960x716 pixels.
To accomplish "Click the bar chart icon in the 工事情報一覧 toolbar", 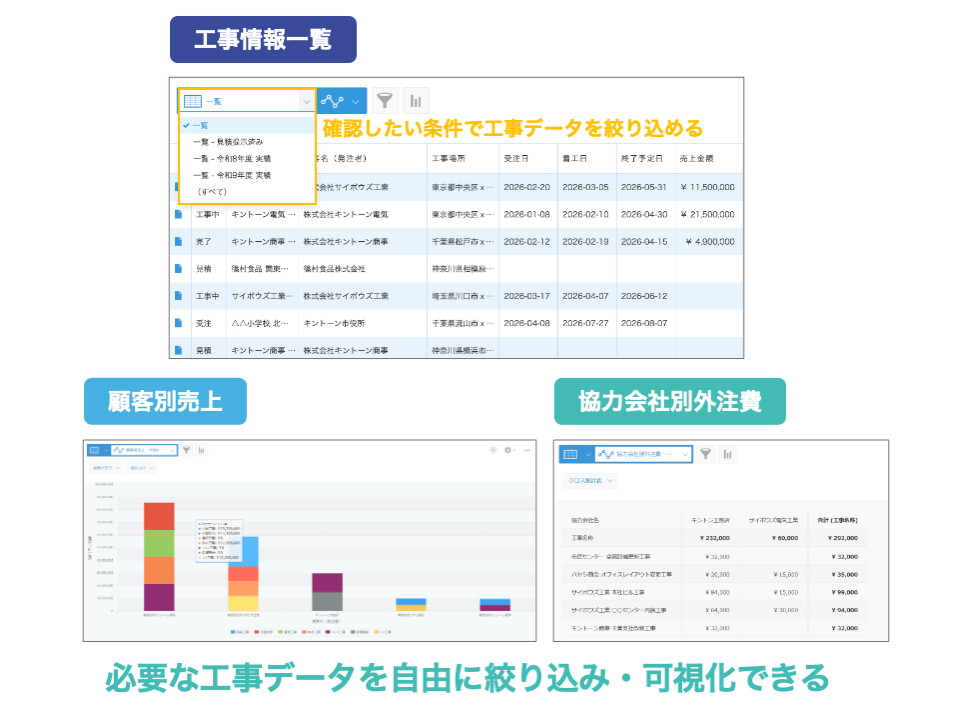I will coord(414,101).
